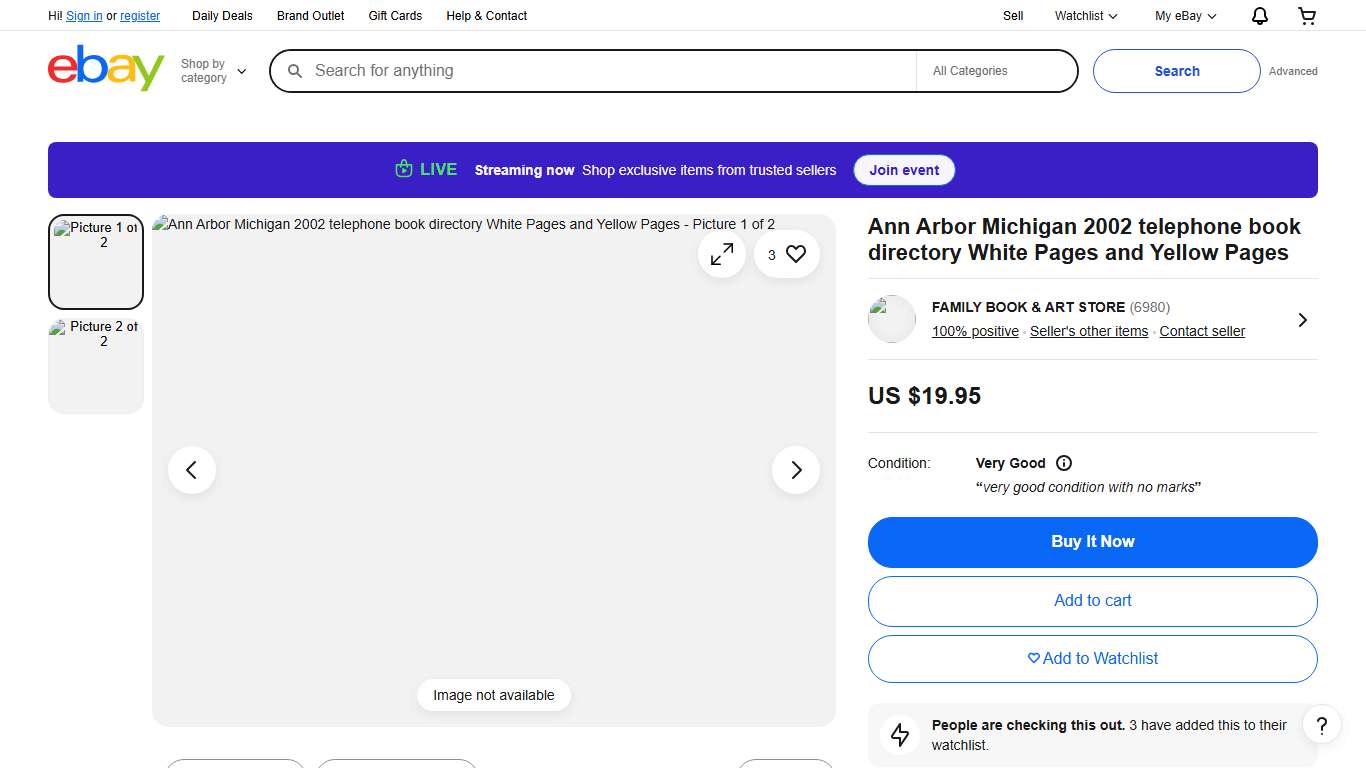Focus the Search for anything field
1366x768 pixels.
click(600, 71)
